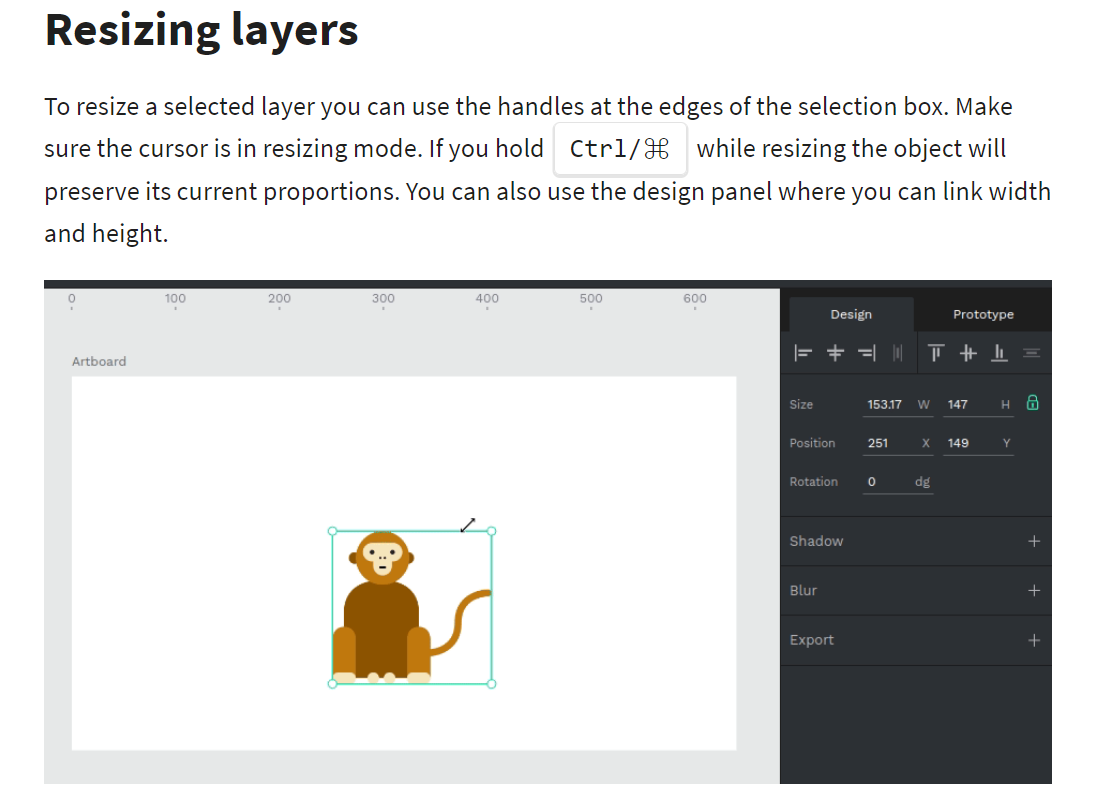Click the Position label in design panel
Viewport: 1102px width, 811px height.
click(x=812, y=443)
